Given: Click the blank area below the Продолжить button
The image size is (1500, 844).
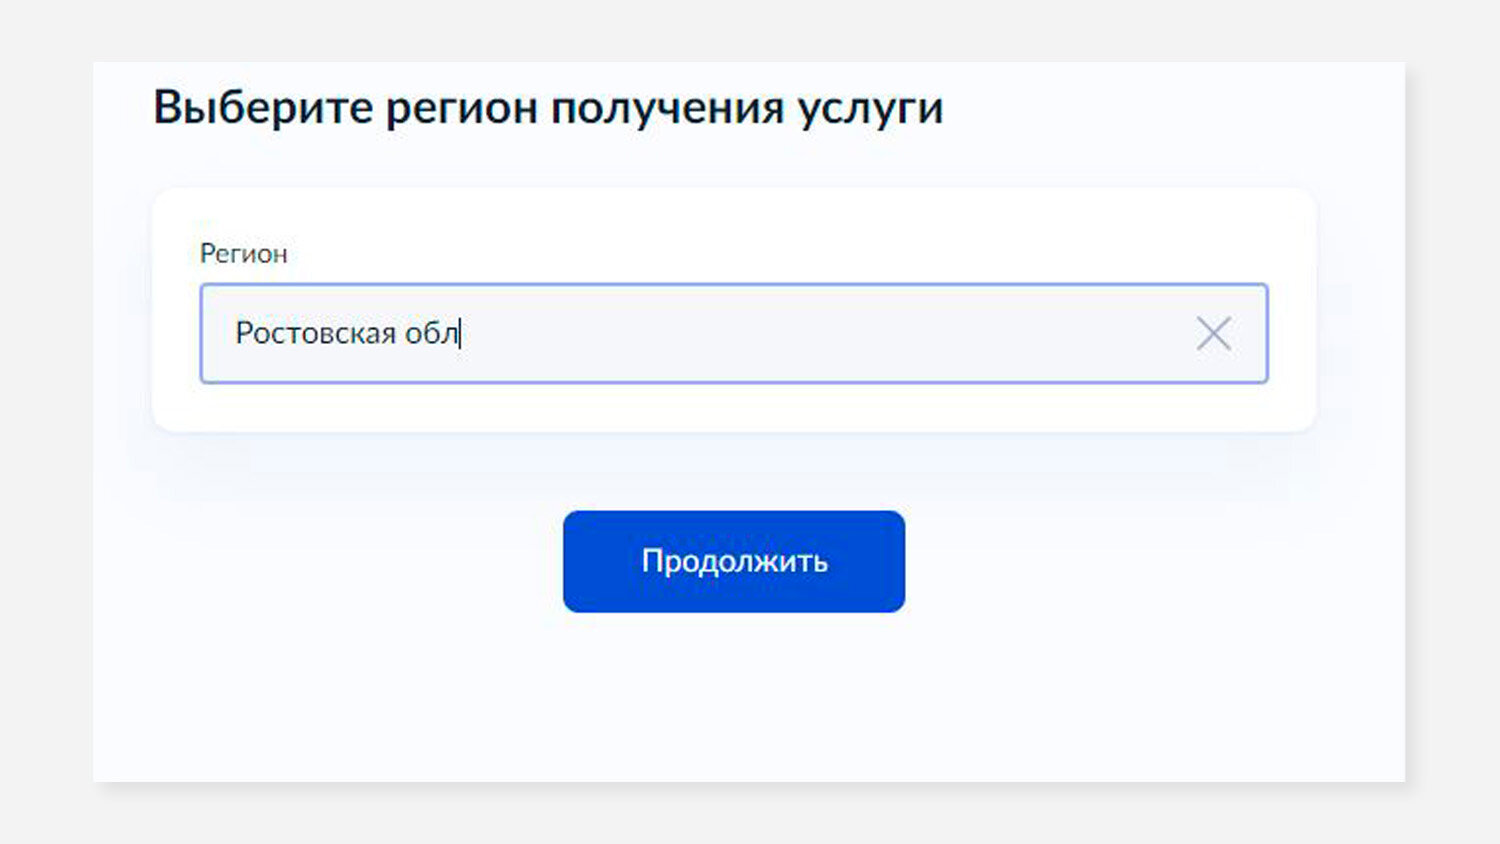Looking at the screenshot, I should (x=734, y=700).
